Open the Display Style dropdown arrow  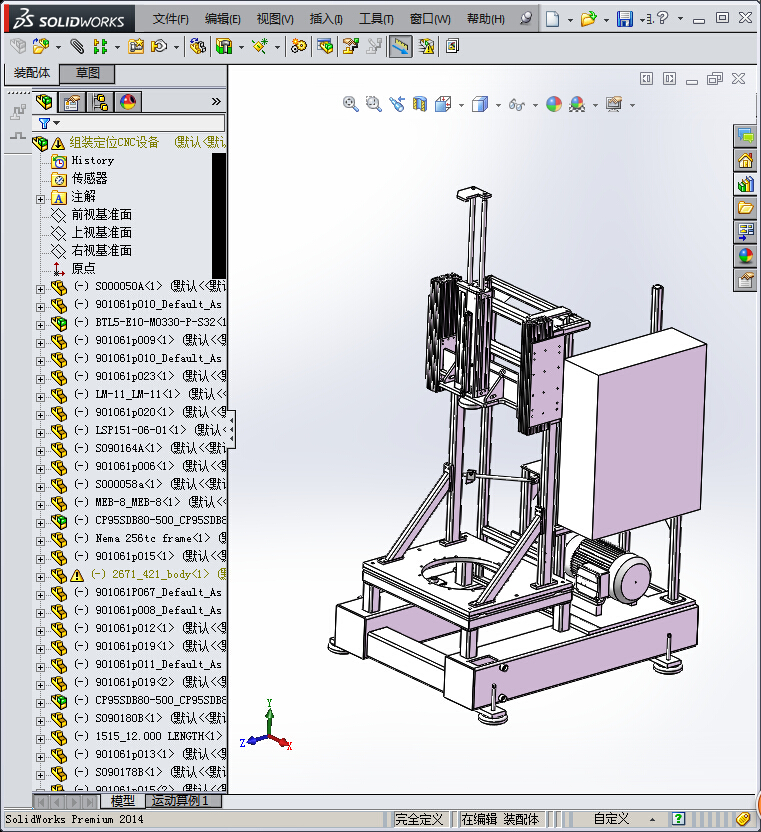click(498, 105)
